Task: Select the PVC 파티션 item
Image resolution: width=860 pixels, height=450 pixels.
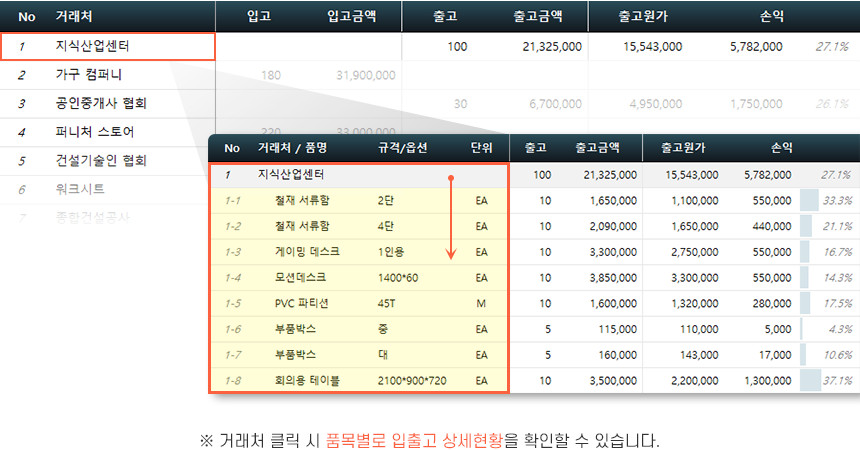Action: (x=301, y=303)
